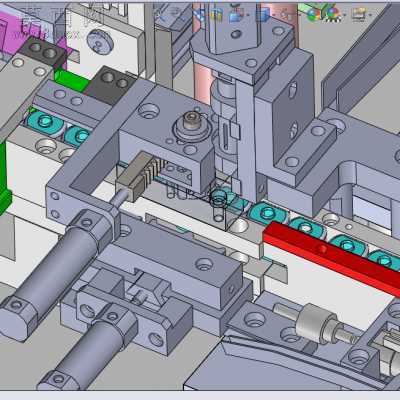Select the red bar part in model
The image size is (400, 400).
[x=330, y=258]
